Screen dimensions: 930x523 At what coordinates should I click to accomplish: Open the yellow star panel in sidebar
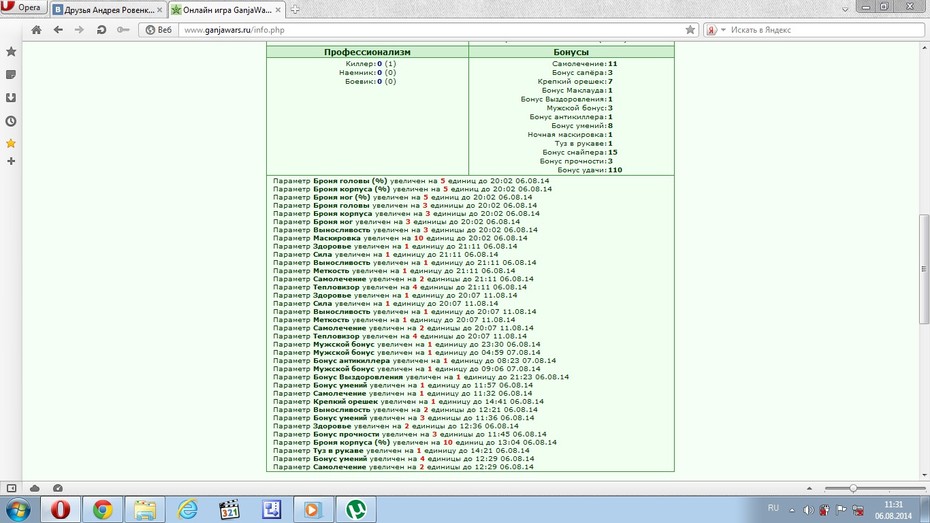coord(11,143)
